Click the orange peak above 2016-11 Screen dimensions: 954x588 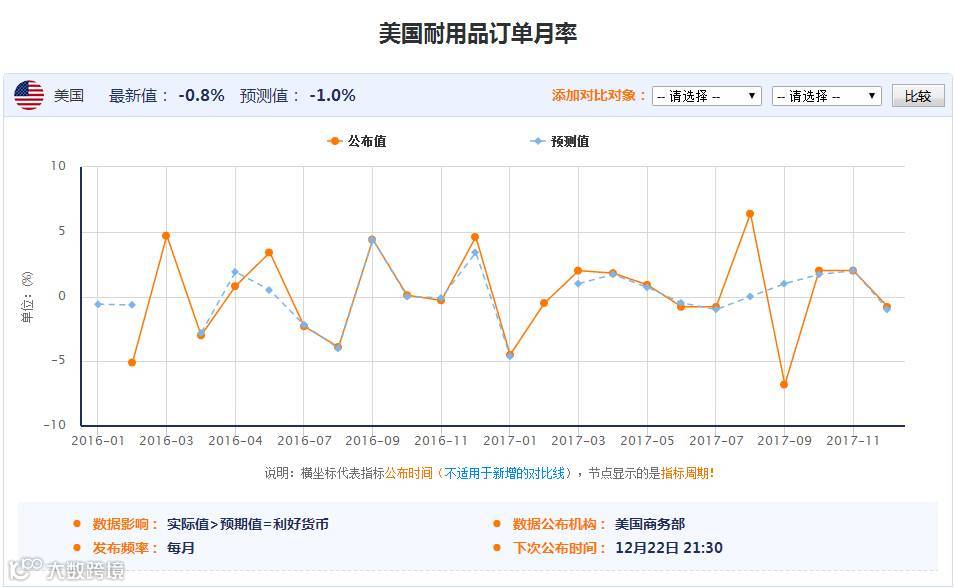(475, 237)
